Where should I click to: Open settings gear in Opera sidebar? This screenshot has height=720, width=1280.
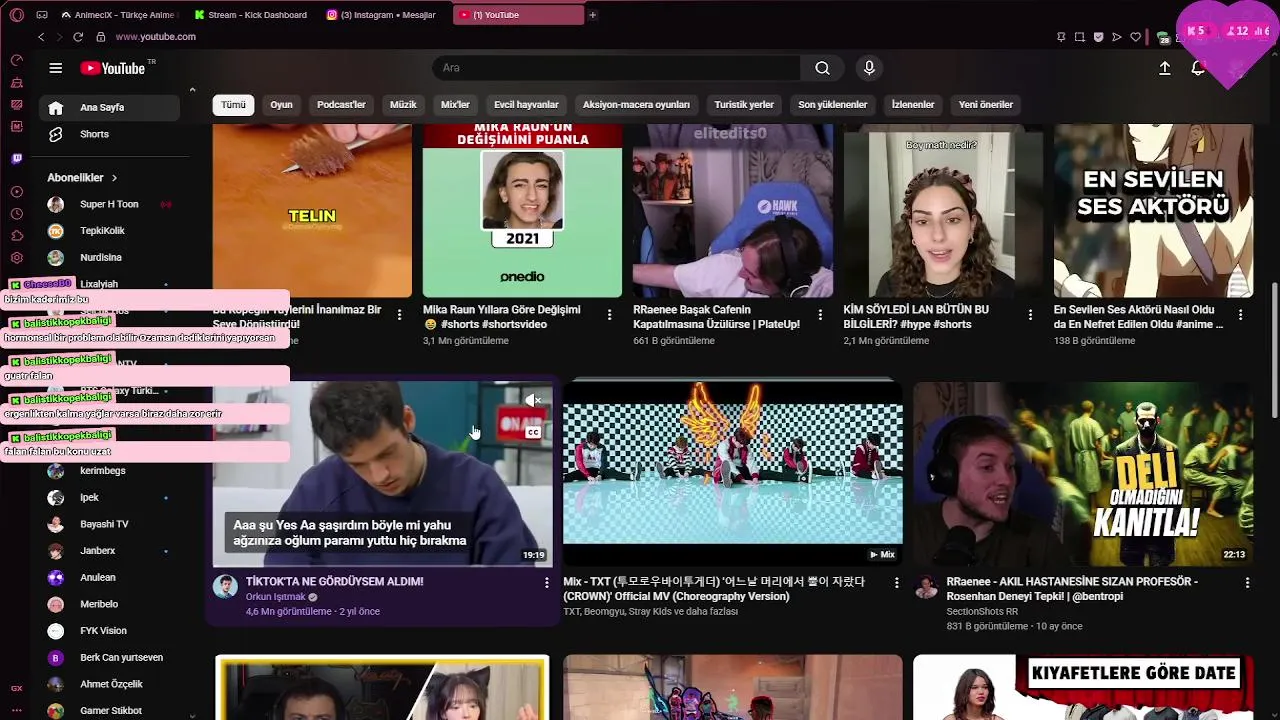click(x=17, y=258)
